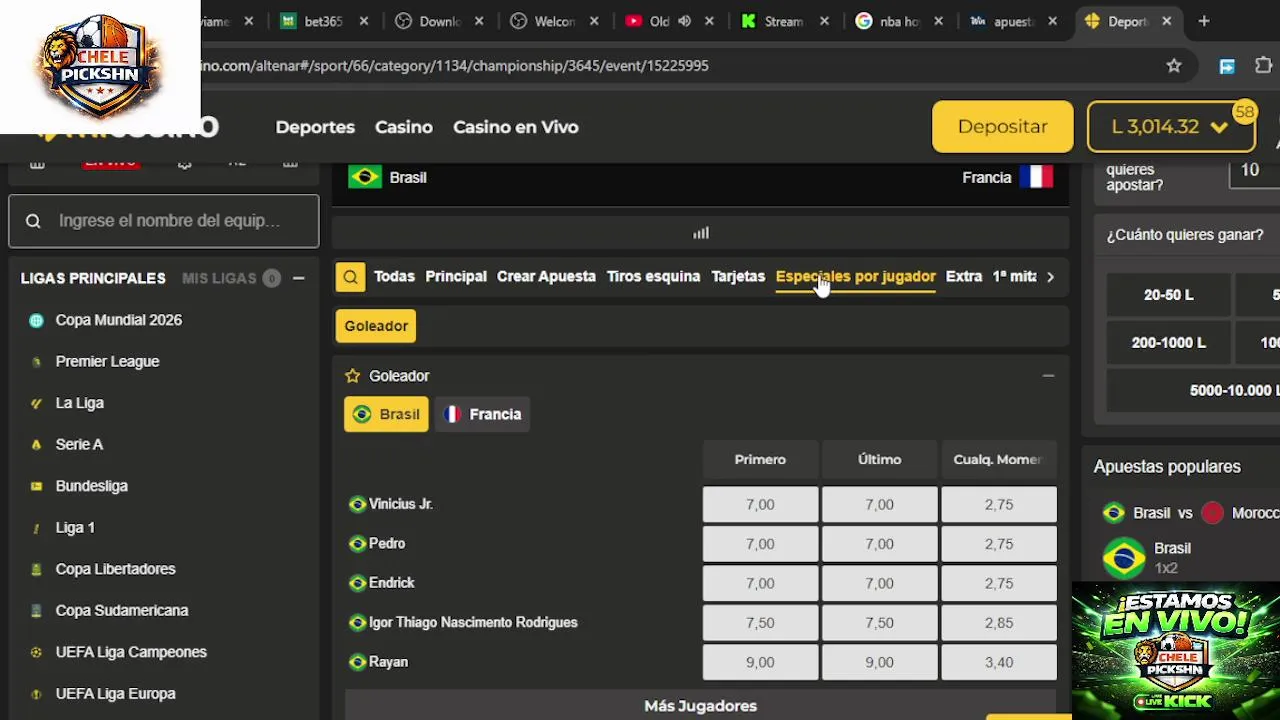Select the Tarjetas tab

coord(738,277)
